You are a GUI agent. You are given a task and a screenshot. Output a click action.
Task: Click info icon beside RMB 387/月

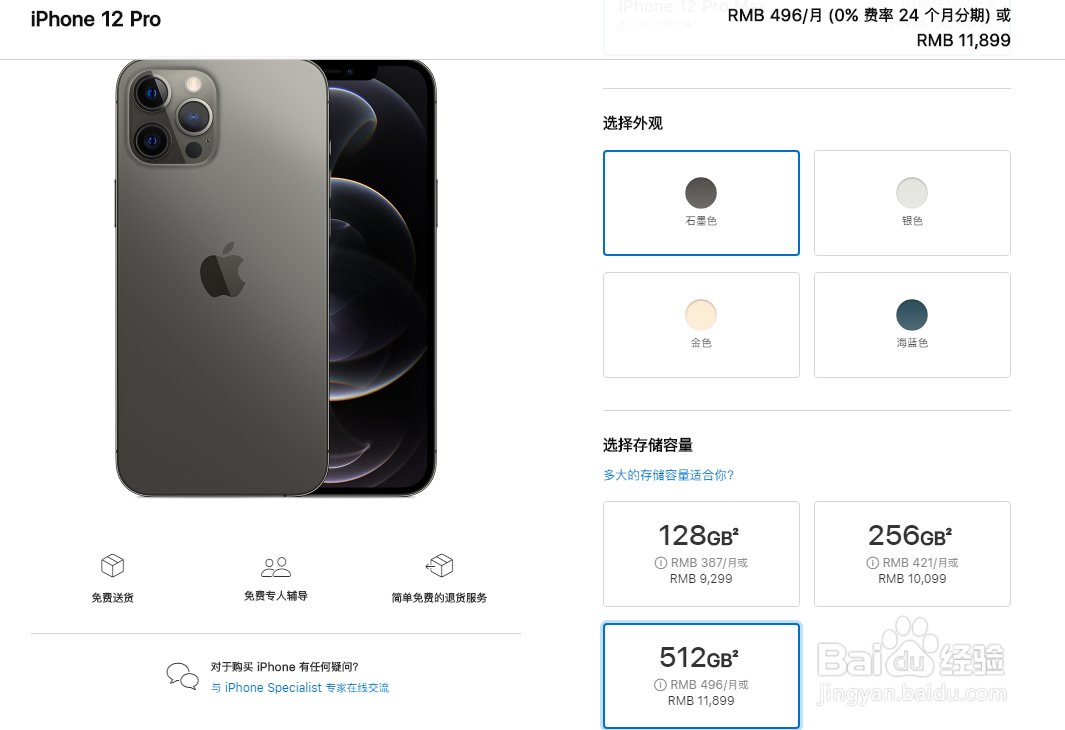[x=660, y=562]
